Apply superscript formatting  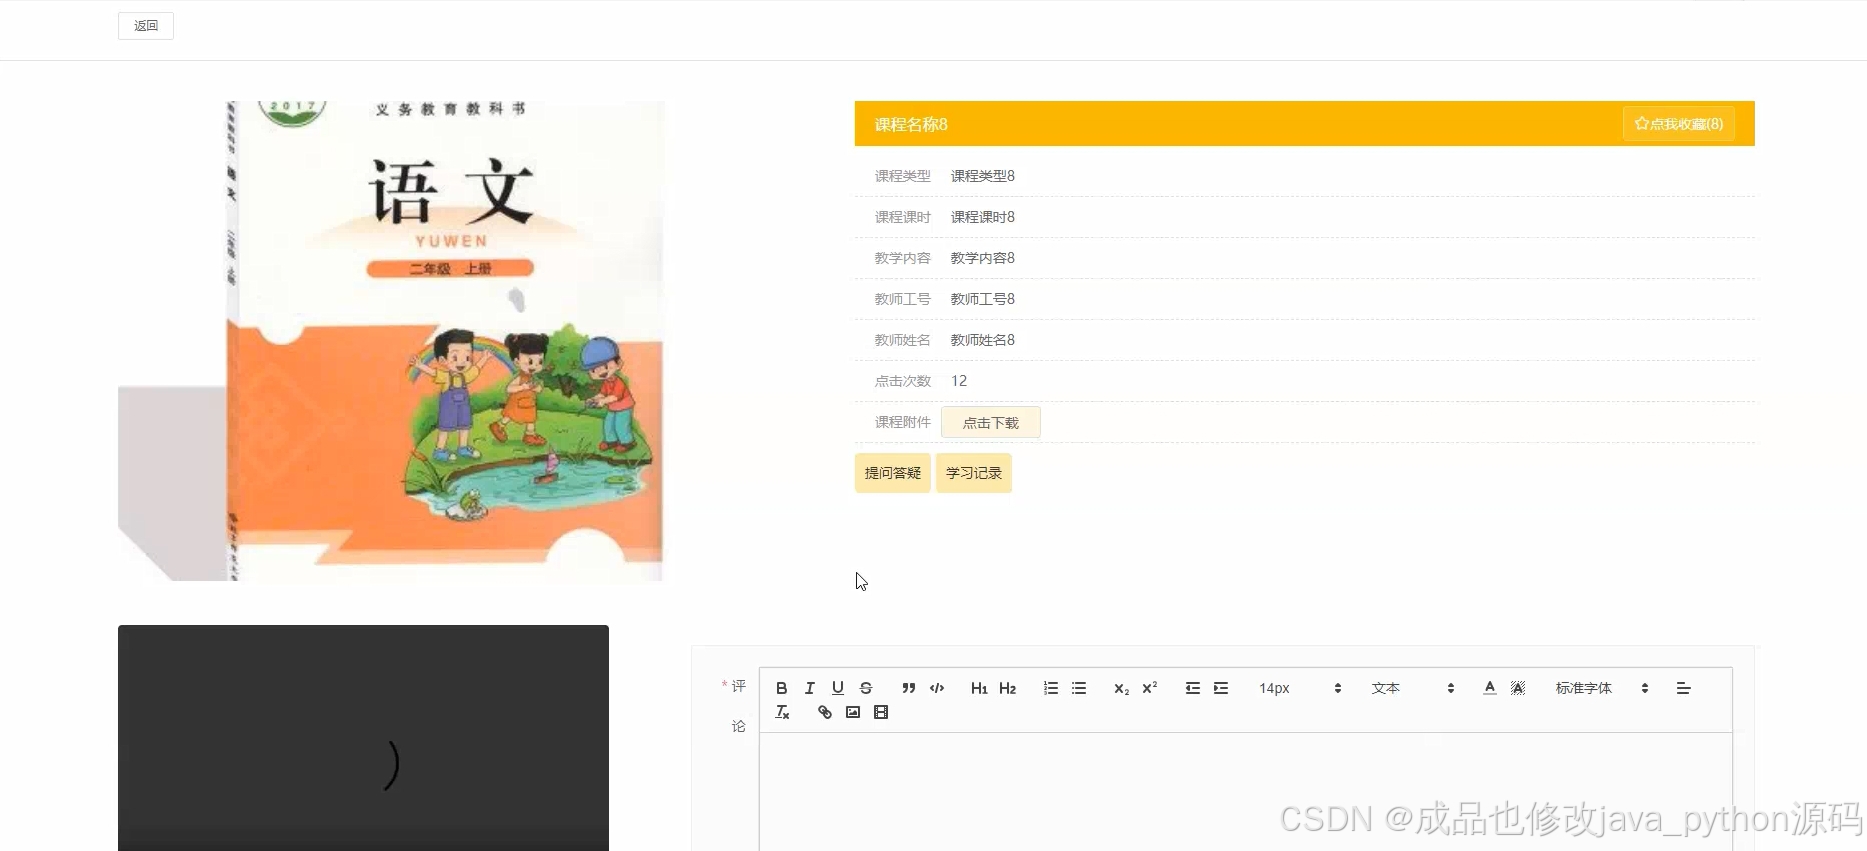point(1150,688)
